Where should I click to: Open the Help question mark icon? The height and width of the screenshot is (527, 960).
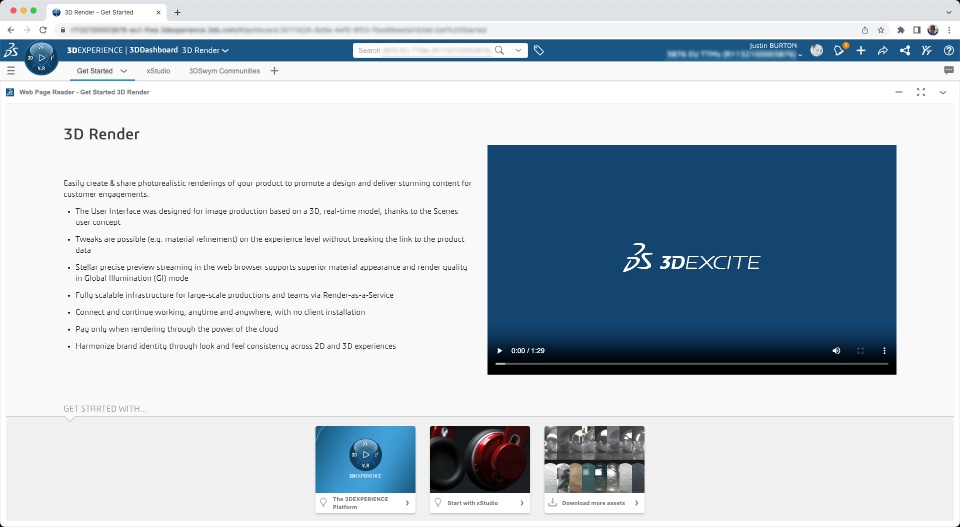(949, 51)
